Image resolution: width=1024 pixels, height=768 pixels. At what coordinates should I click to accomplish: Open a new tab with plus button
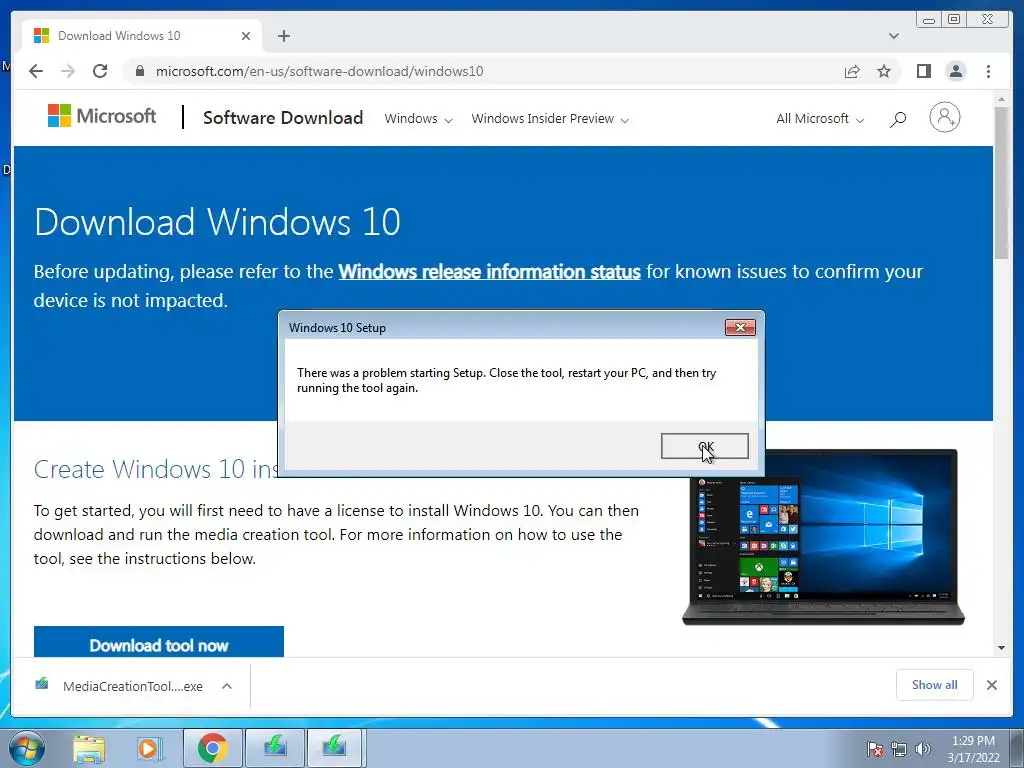(x=283, y=36)
